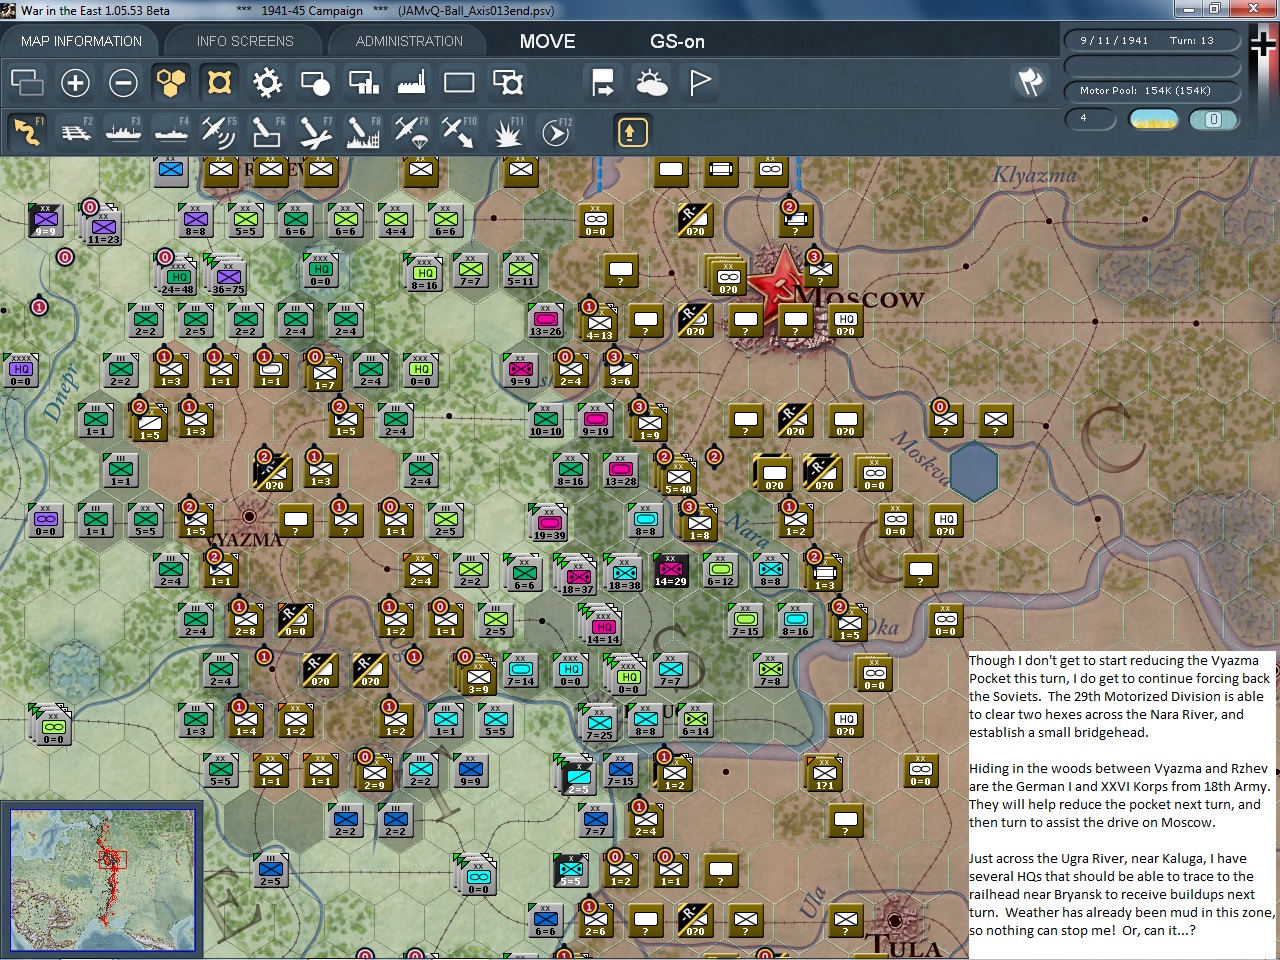Select F10 air transfer mode
Screen dimensions: 1280x960
point(459,132)
